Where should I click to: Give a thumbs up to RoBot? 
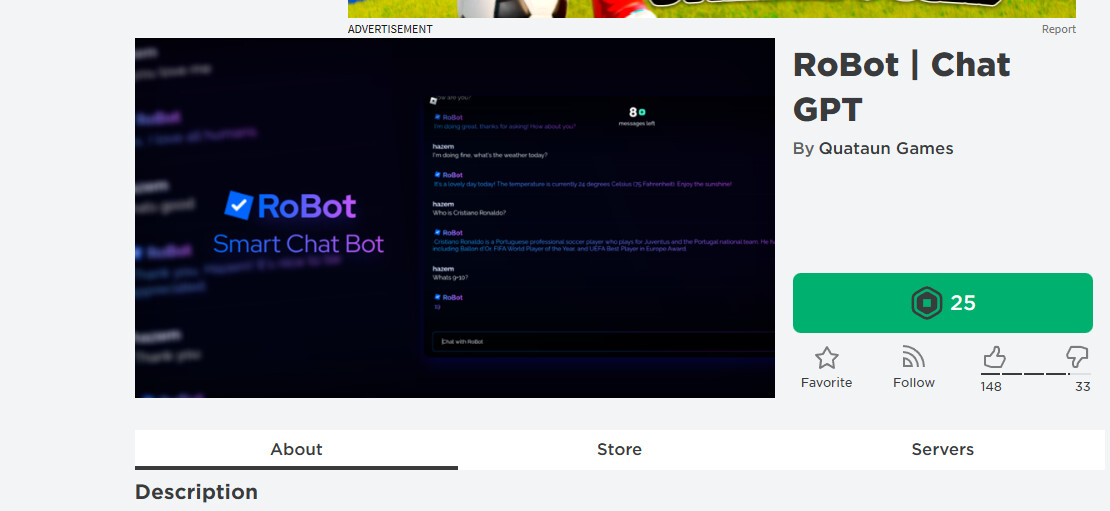pyautogui.click(x=994, y=357)
